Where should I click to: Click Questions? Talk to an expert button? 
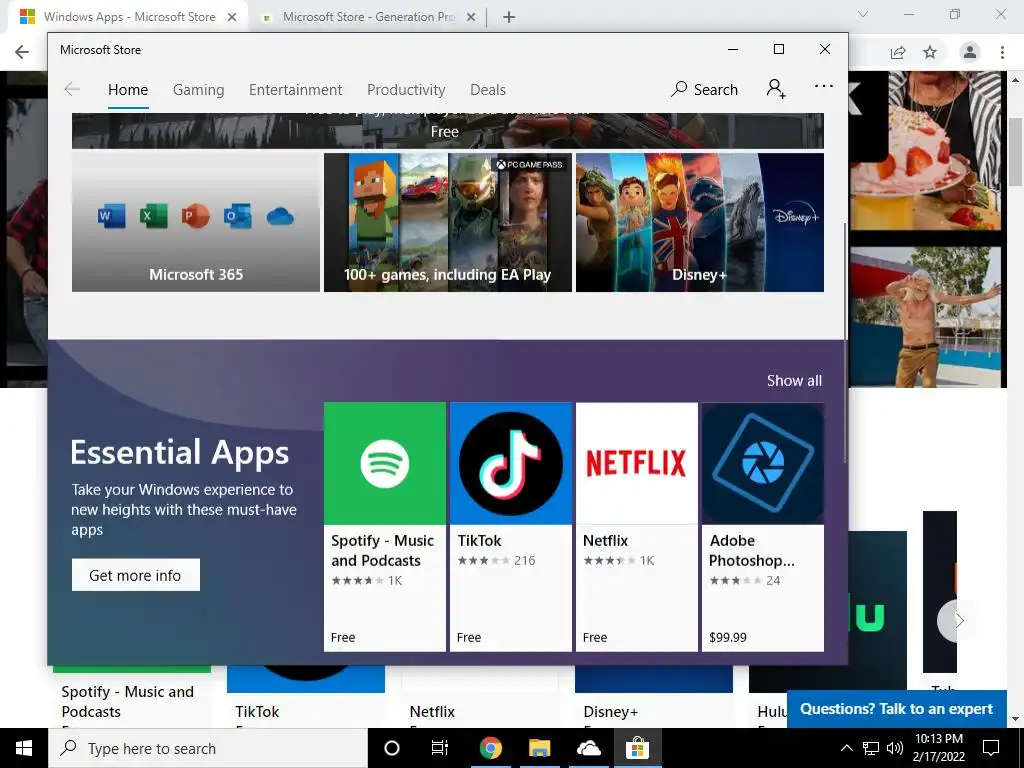(x=897, y=709)
